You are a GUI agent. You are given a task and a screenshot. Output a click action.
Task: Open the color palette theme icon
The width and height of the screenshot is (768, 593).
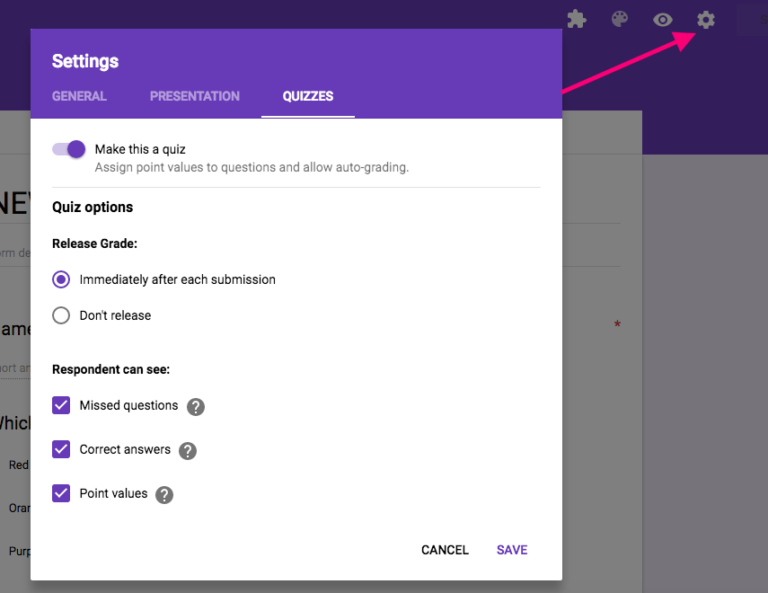pyautogui.click(x=620, y=19)
